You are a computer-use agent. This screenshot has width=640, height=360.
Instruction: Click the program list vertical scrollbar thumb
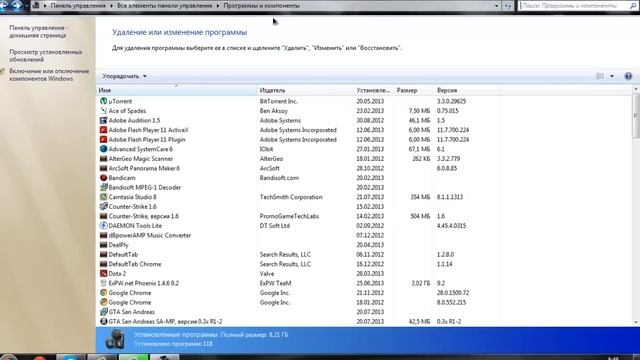(636, 115)
